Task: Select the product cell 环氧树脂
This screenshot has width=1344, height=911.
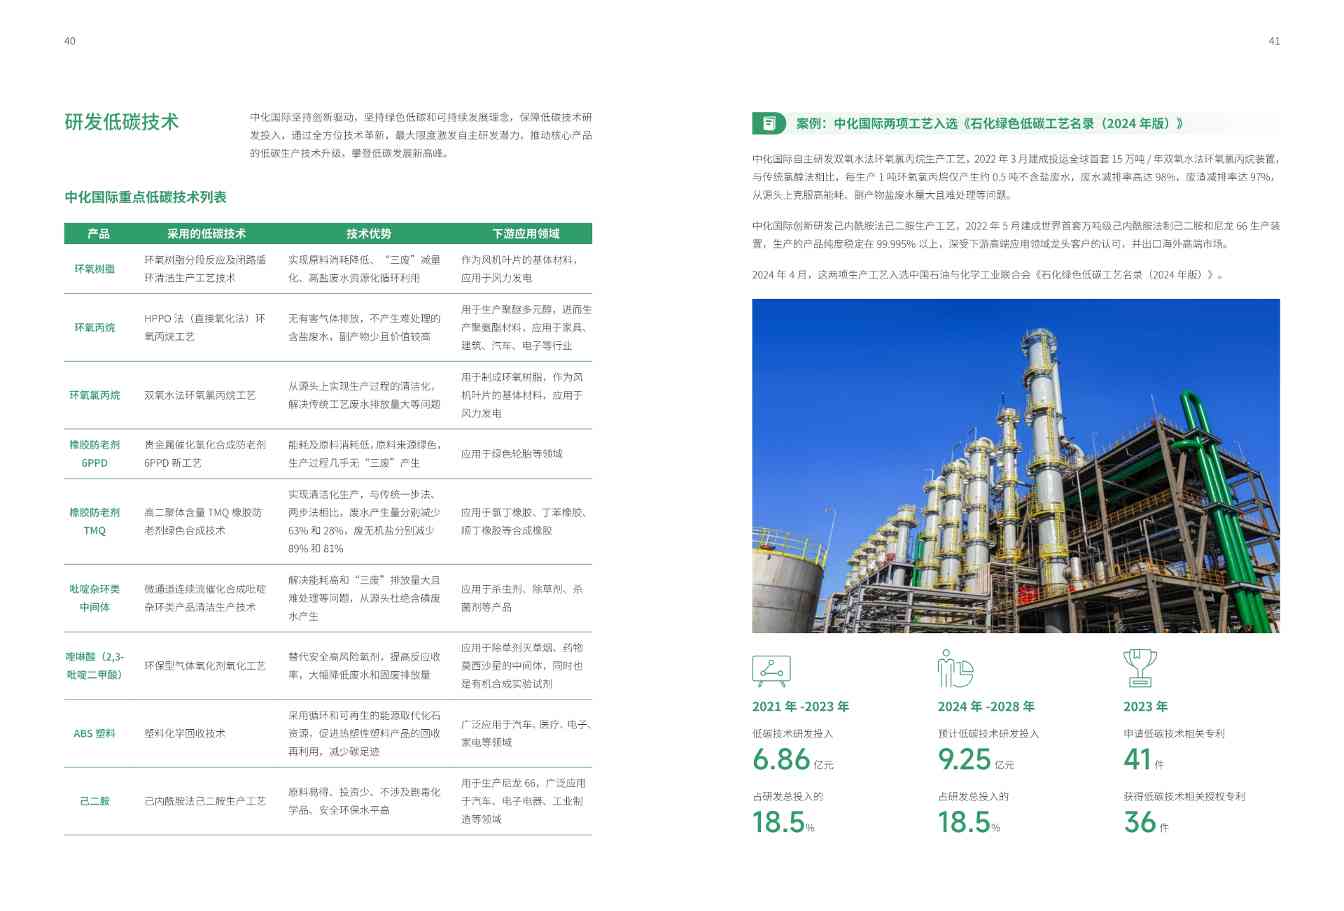Action: 95,269
